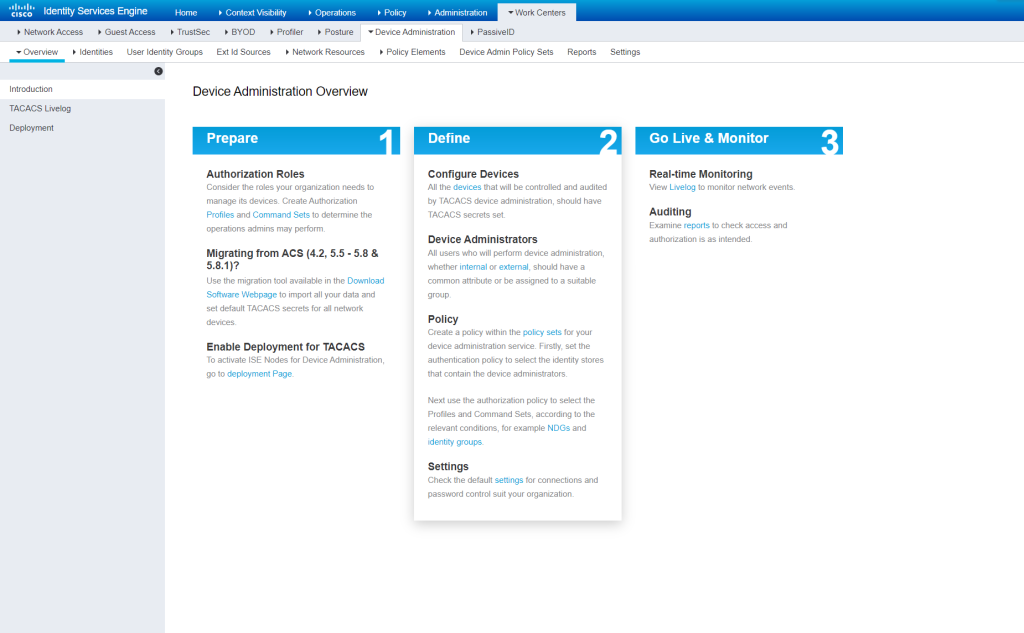Click Enable Deployment for TACACS heading
The width and height of the screenshot is (1024, 633).
point(285,347)
